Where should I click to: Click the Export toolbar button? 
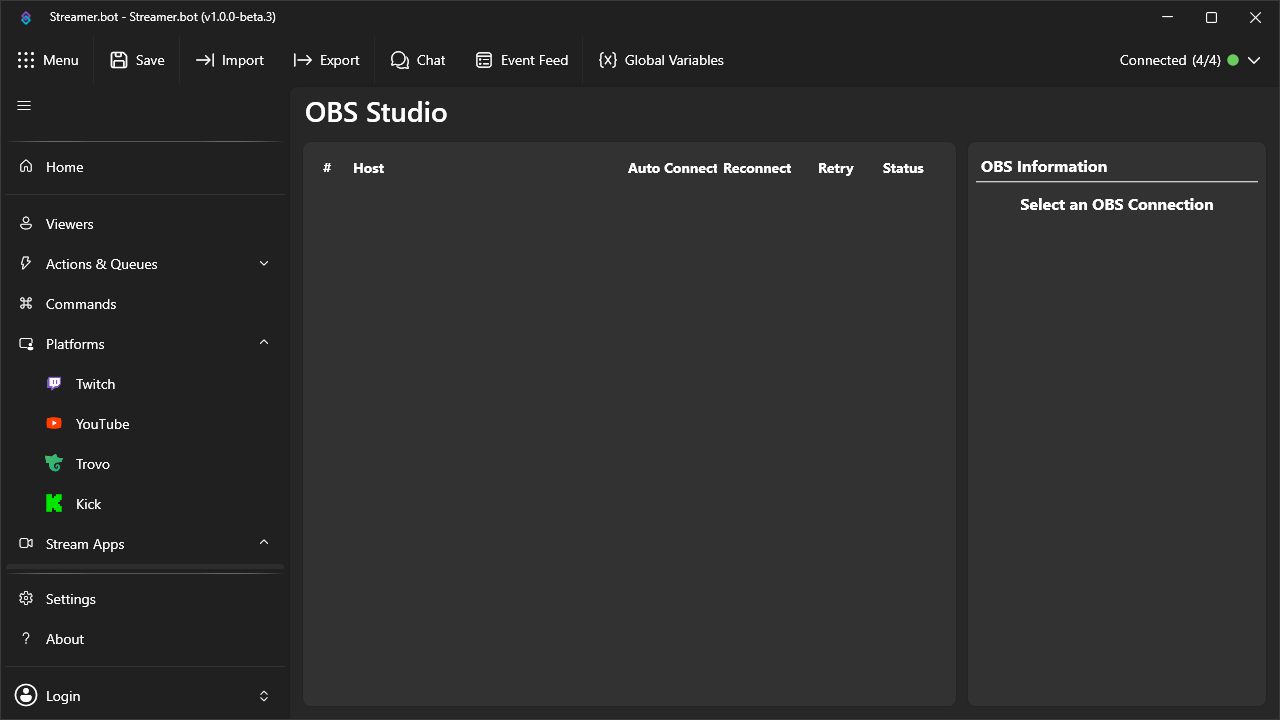[326, 60]
